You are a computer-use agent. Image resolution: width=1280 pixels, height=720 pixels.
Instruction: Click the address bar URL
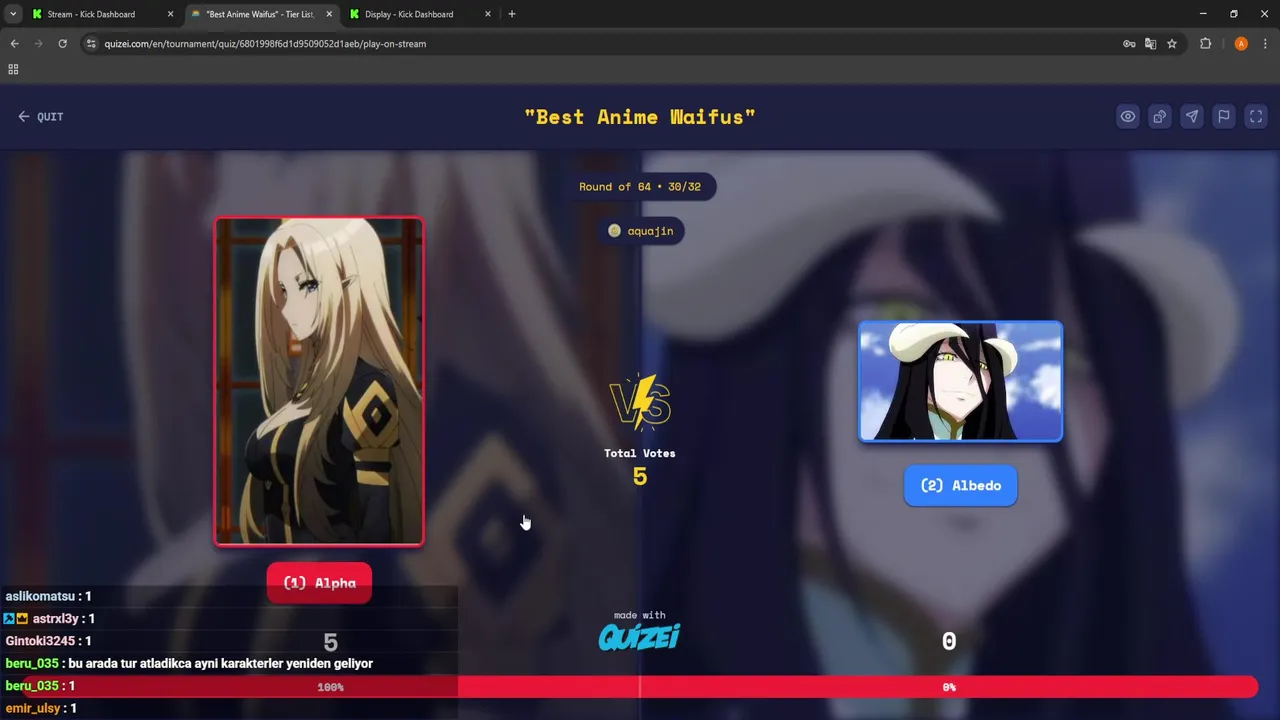coord(265,44)
